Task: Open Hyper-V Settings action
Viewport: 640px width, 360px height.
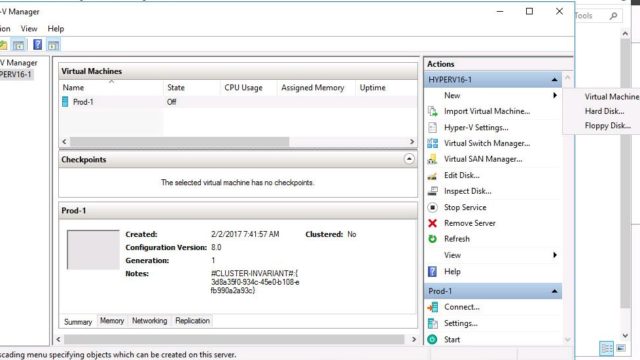Action: click(476, 127)
